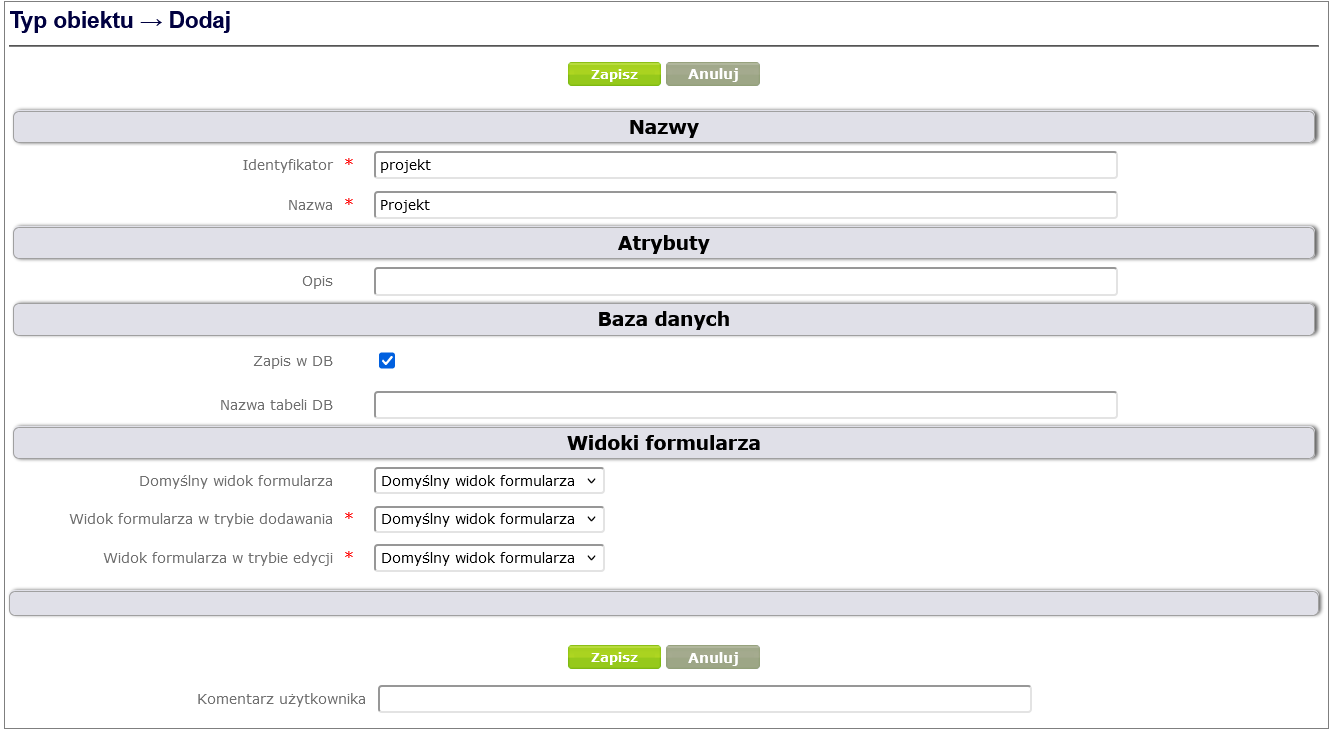Expand Widok formularza w trybie dodawania dropdown
The image size is (1331, 731).
click(x=489, y=519)
